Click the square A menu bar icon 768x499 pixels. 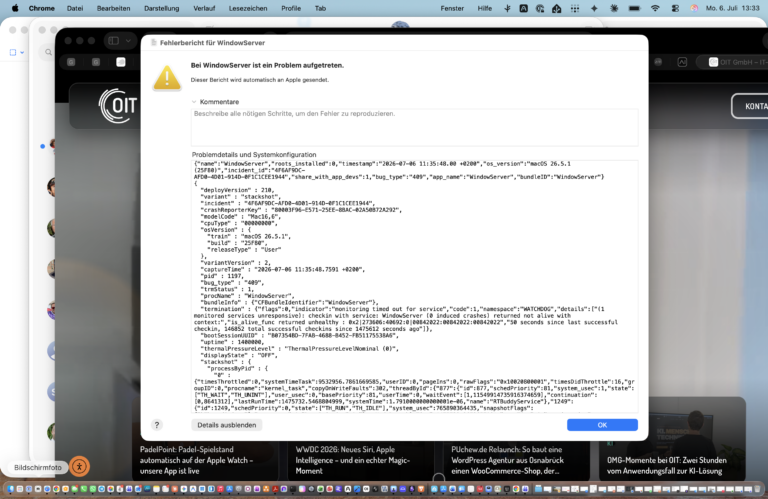tap(523, 8)
